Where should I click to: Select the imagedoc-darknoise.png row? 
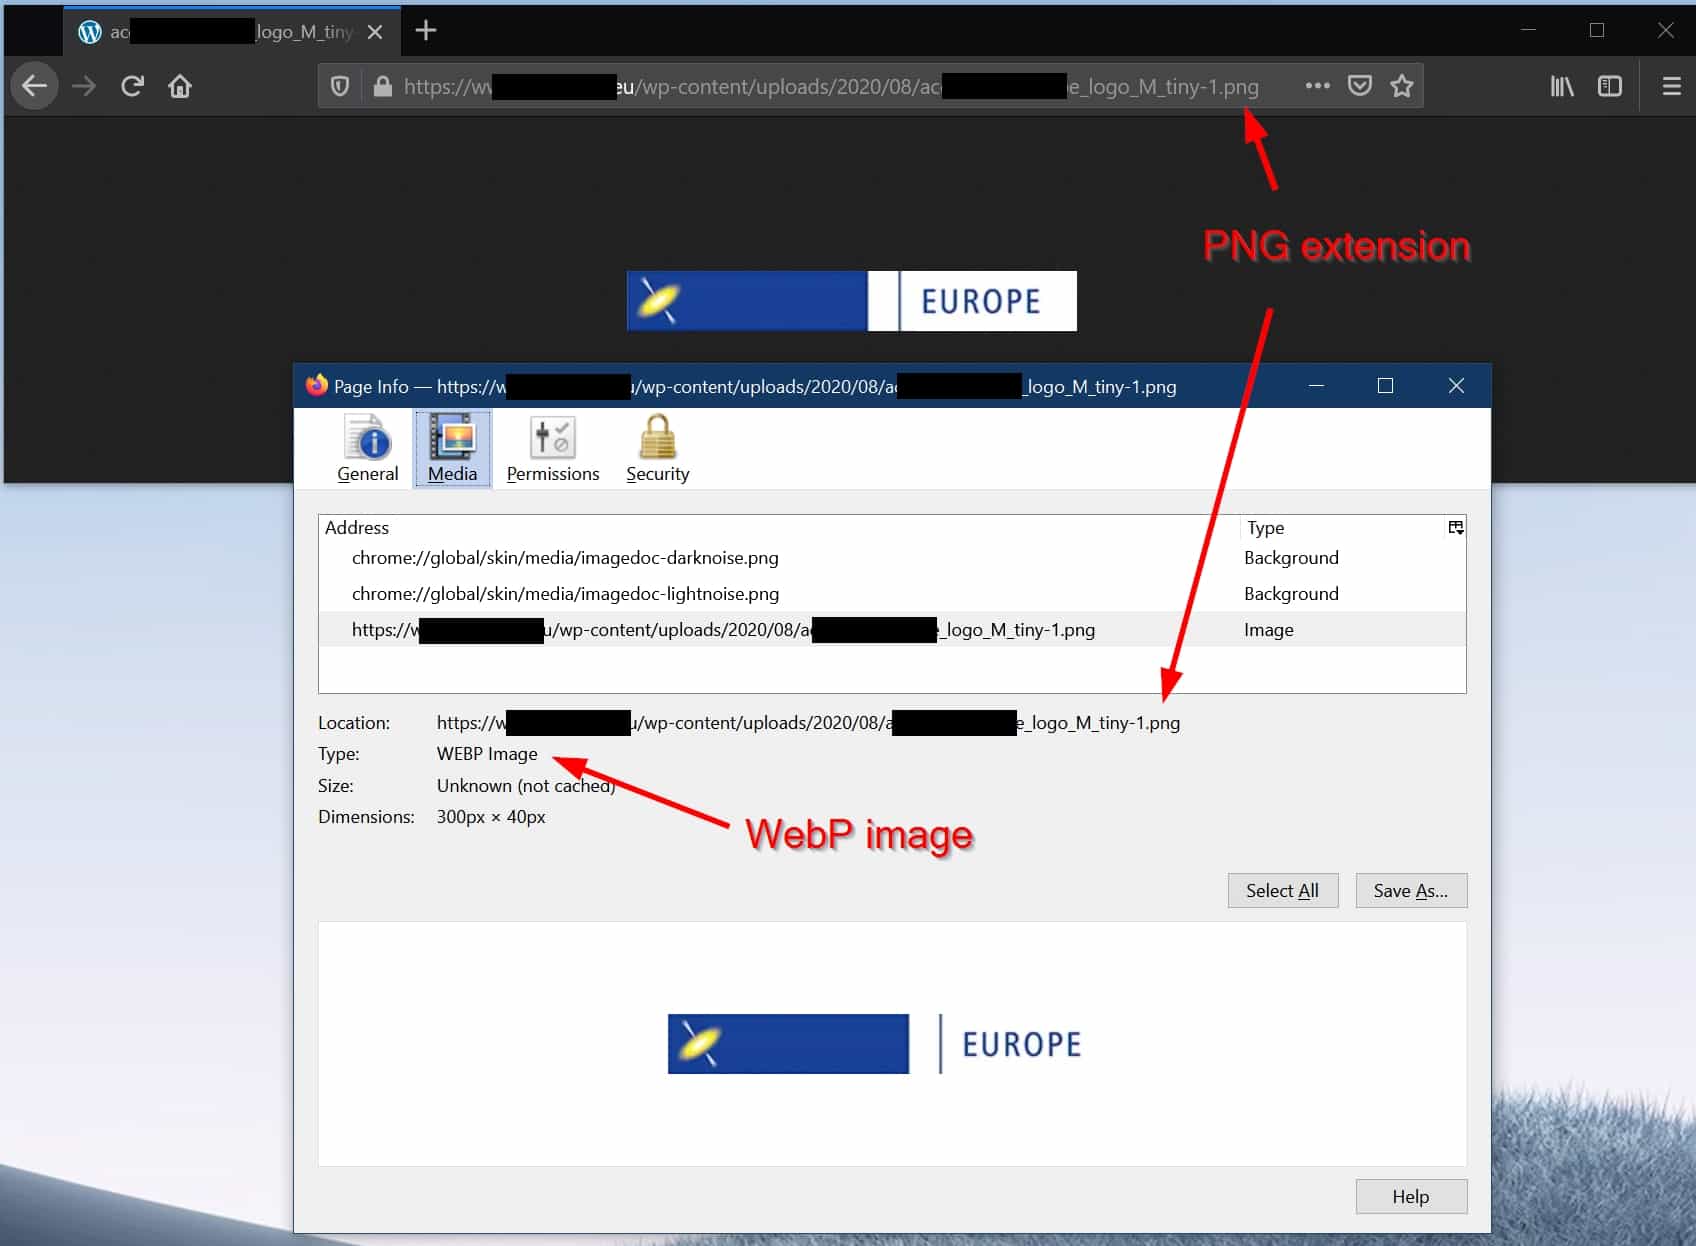coord(565,558)
